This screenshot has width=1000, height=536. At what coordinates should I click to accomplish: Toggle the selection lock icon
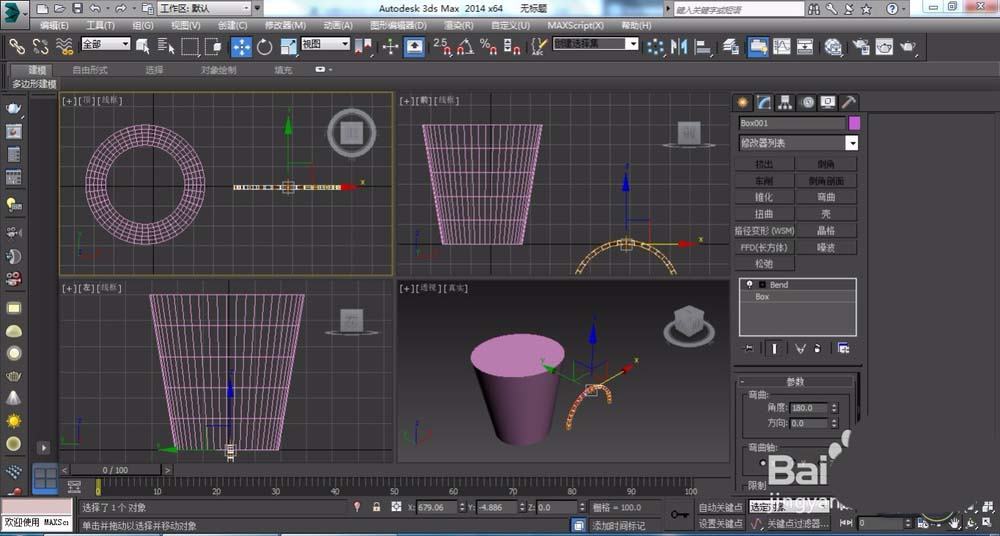(376, 508)
